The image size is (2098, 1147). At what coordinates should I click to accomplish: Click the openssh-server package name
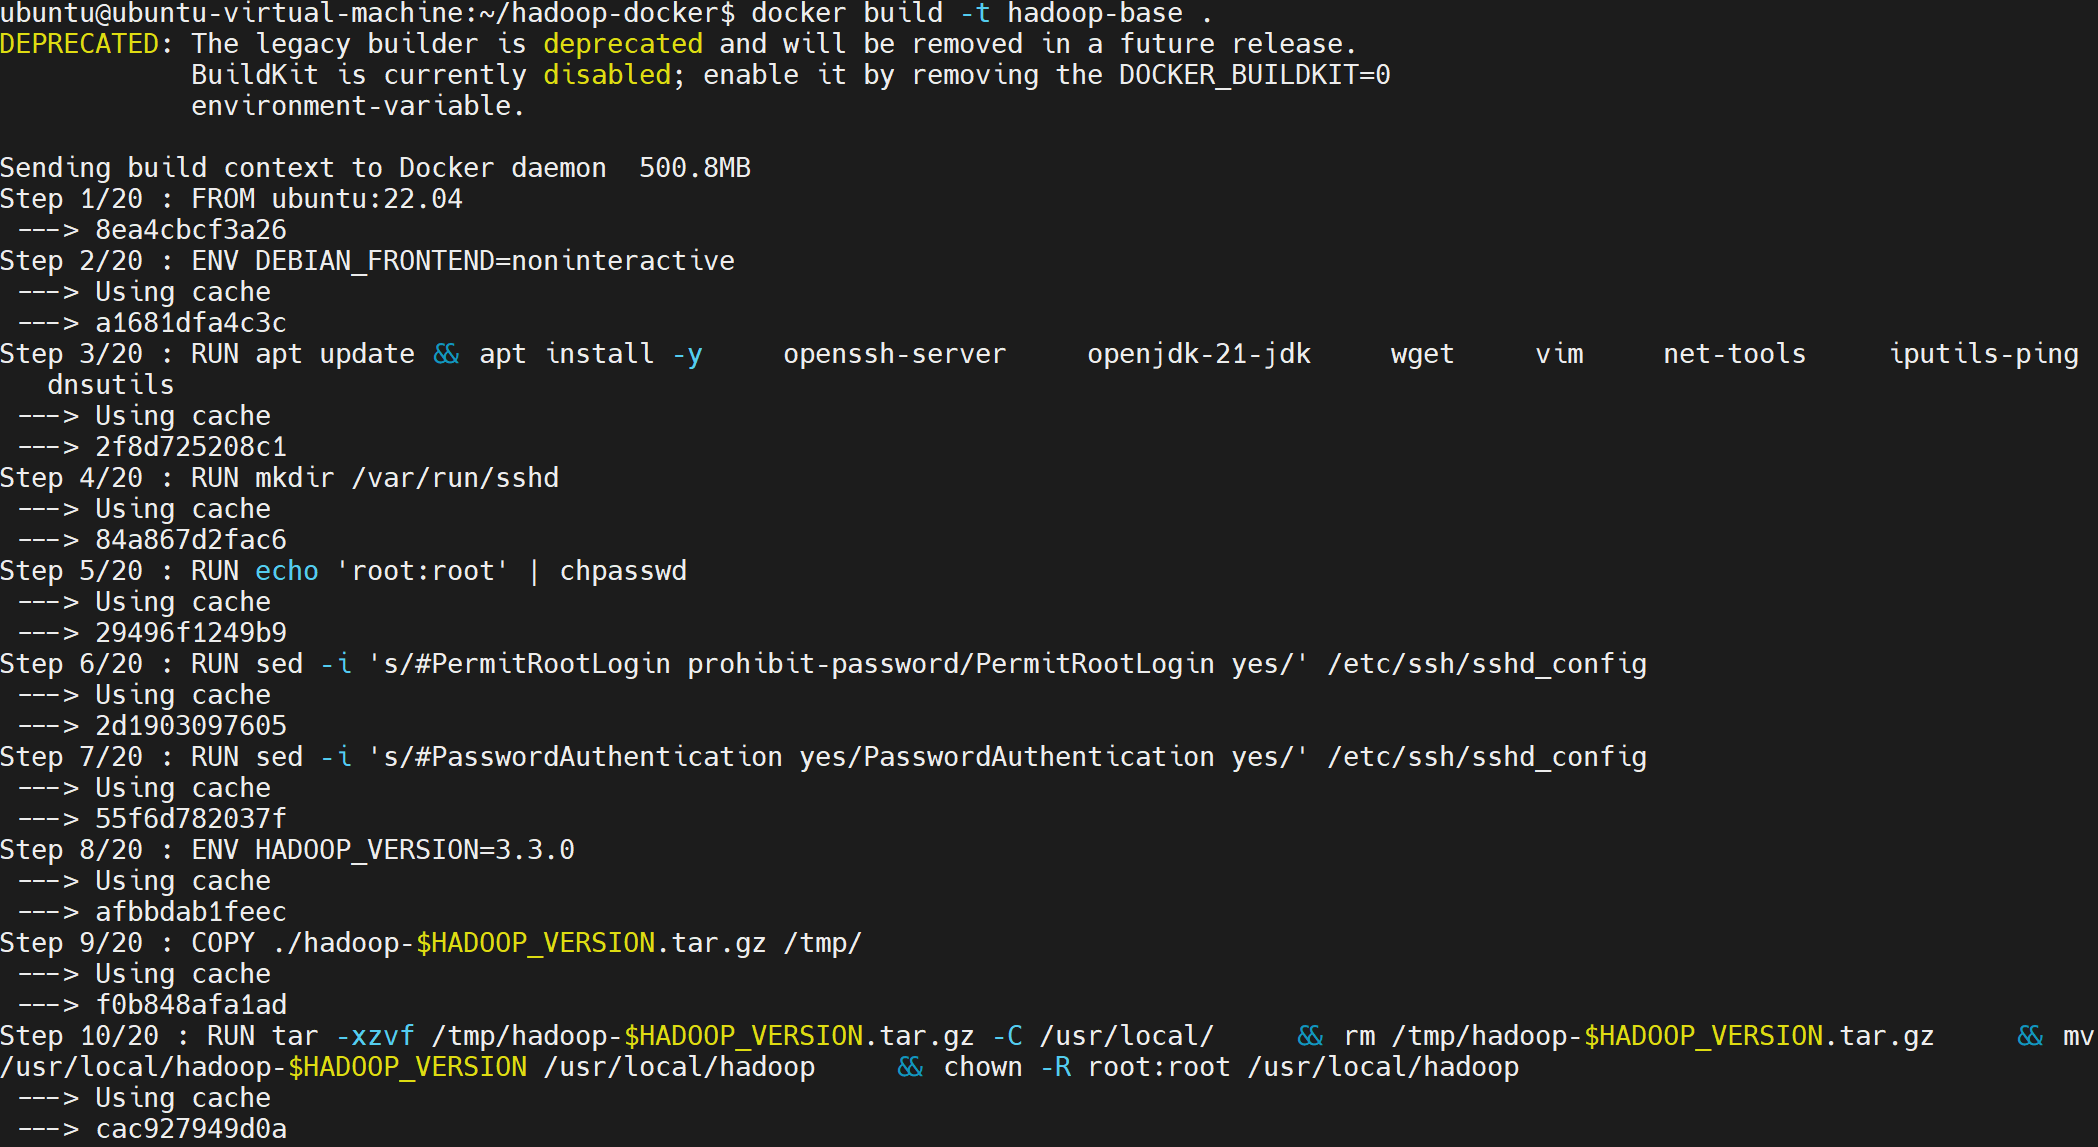coord(894,354)
